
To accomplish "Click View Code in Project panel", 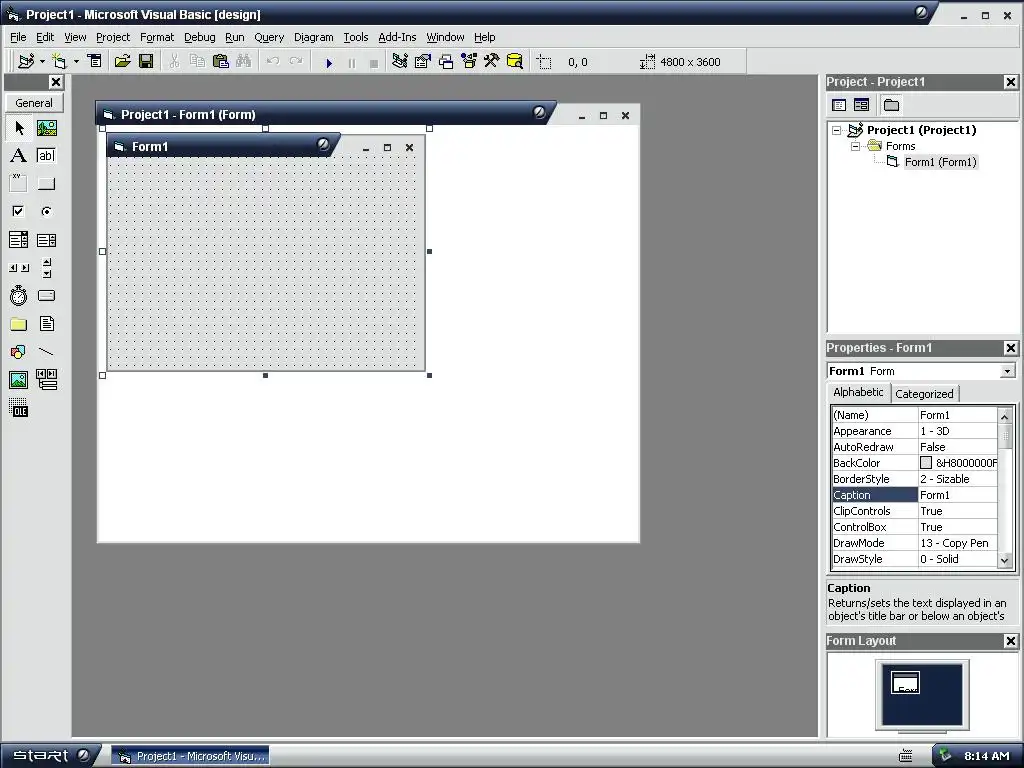I will pyautogui.click(x=839, y=105).
